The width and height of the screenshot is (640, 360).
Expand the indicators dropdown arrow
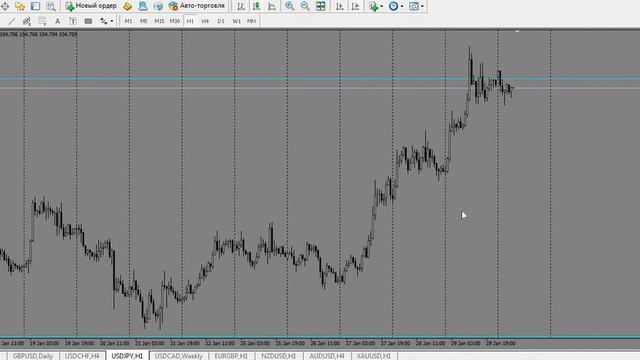(x=382, y=6)
